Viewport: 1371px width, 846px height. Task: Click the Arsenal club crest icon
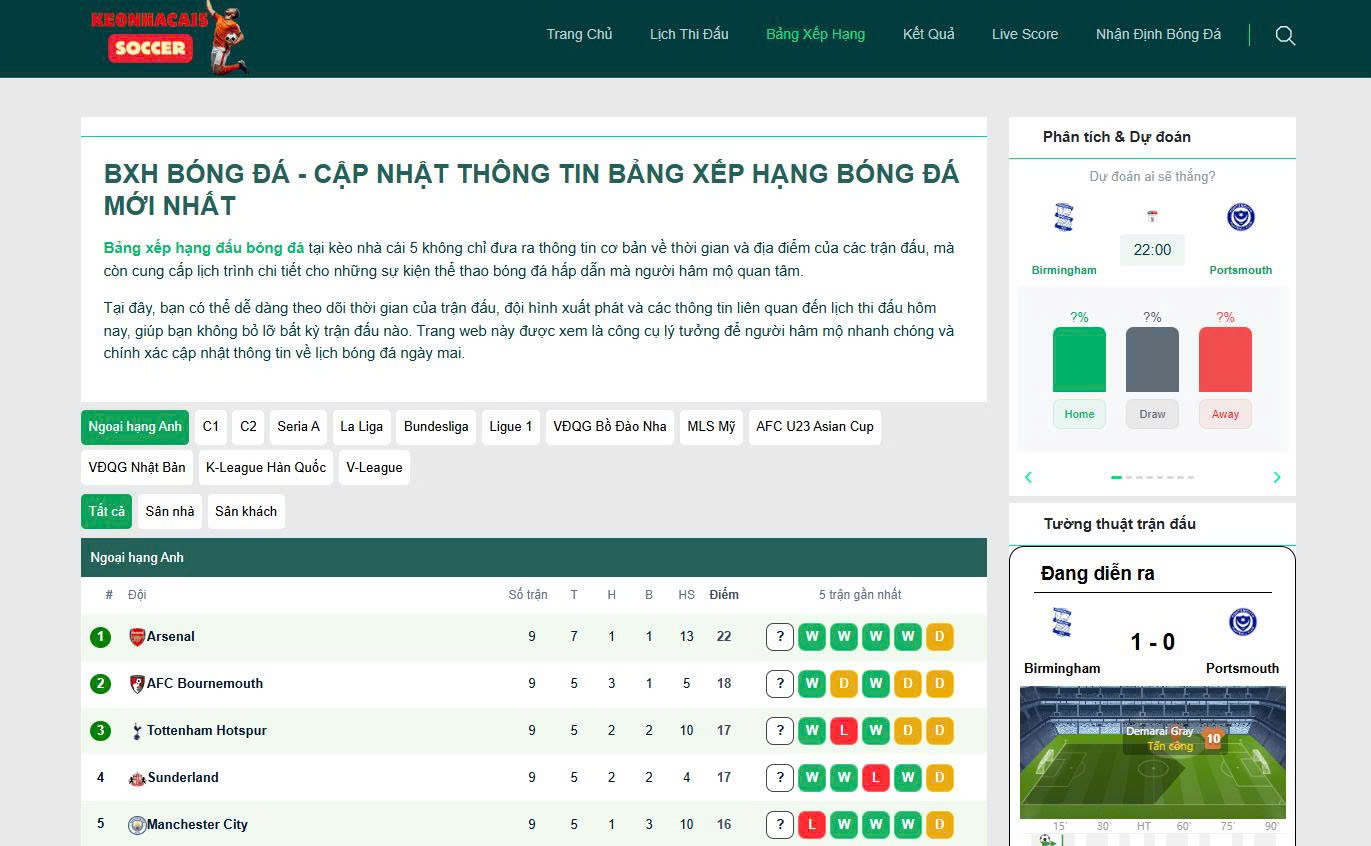[137, 637]
